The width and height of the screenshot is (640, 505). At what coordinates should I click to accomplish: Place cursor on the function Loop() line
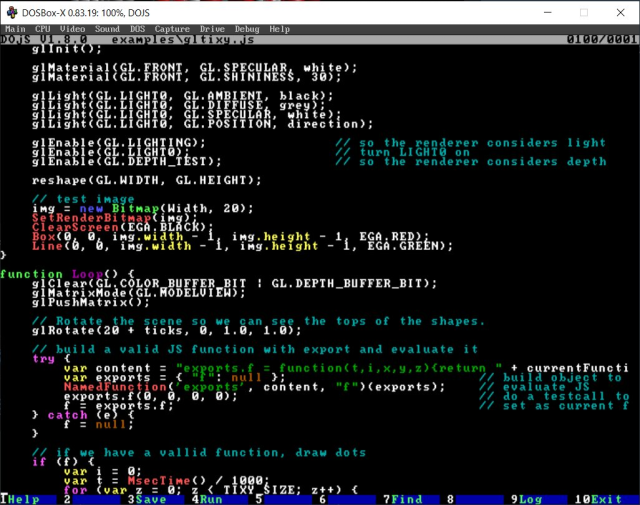[68, 273]
